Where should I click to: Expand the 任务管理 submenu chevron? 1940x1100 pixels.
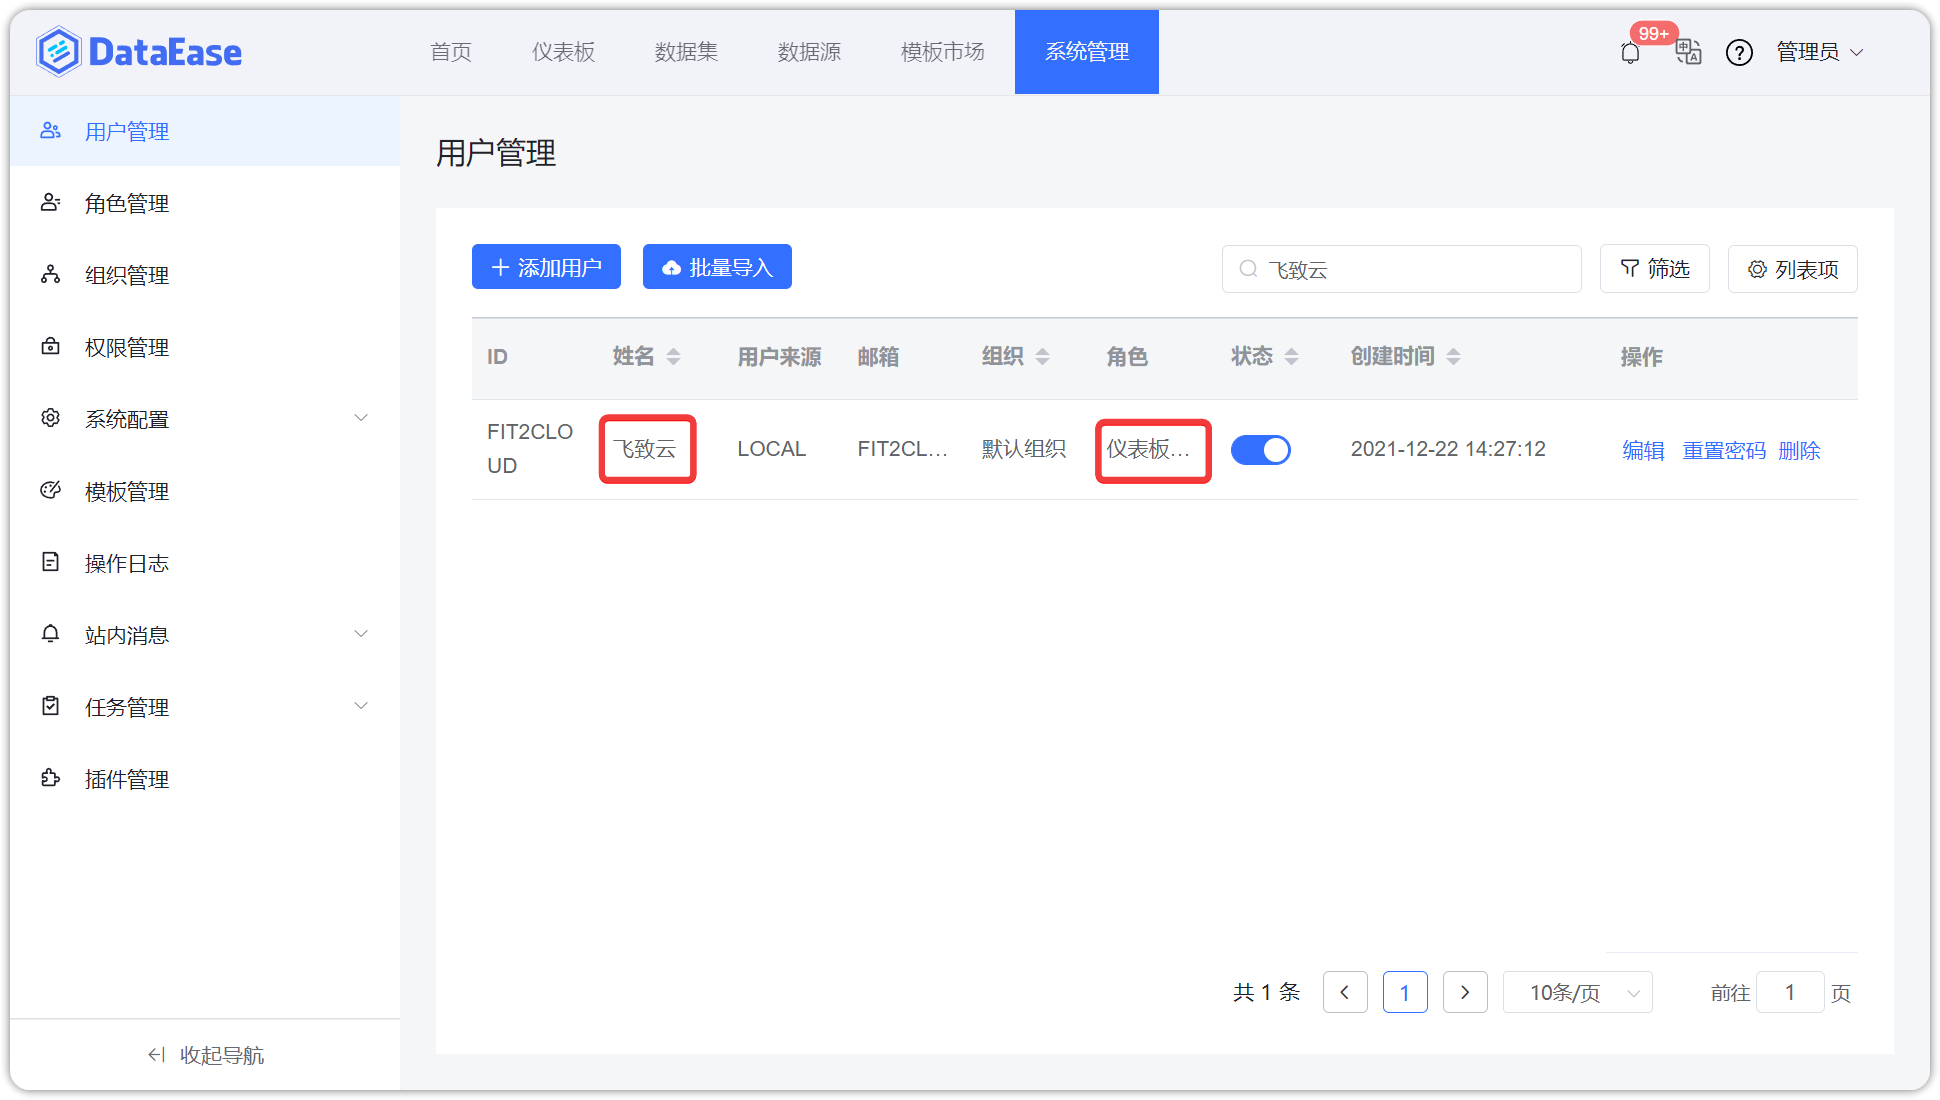click(x=361, y=706)
